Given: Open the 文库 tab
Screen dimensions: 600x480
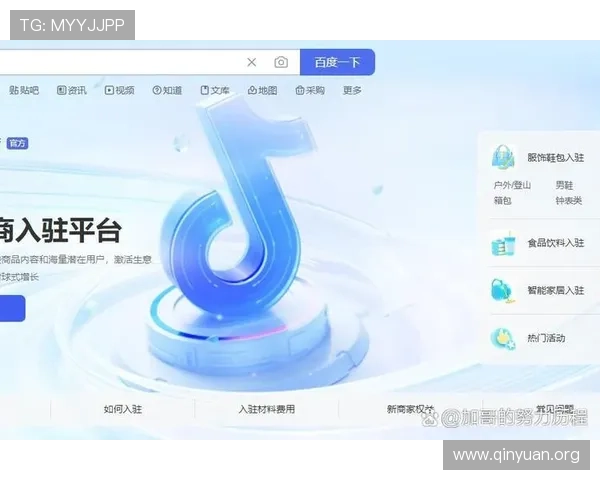Looking at the screenshot, I should click(x=215, y=90).
